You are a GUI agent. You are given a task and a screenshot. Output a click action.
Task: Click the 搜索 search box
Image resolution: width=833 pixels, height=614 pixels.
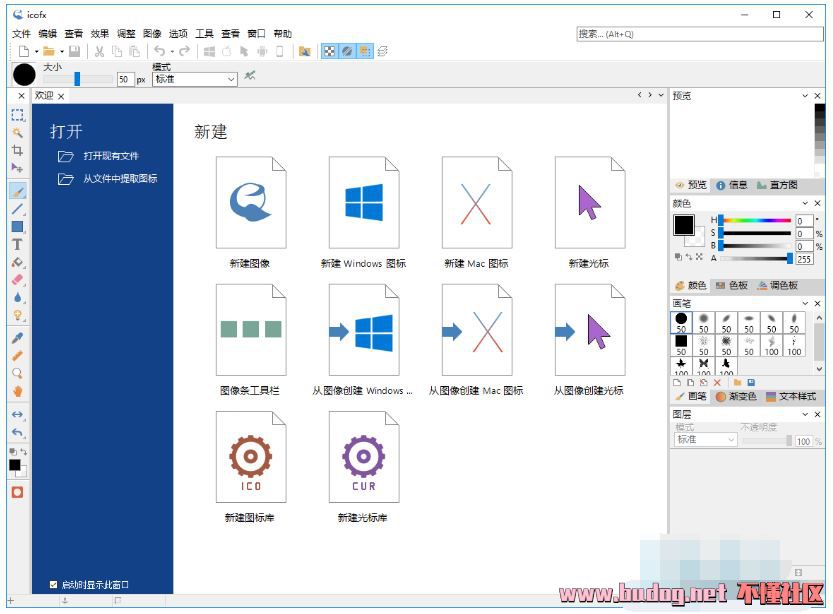pyautogui.click(x=700, y=34)
